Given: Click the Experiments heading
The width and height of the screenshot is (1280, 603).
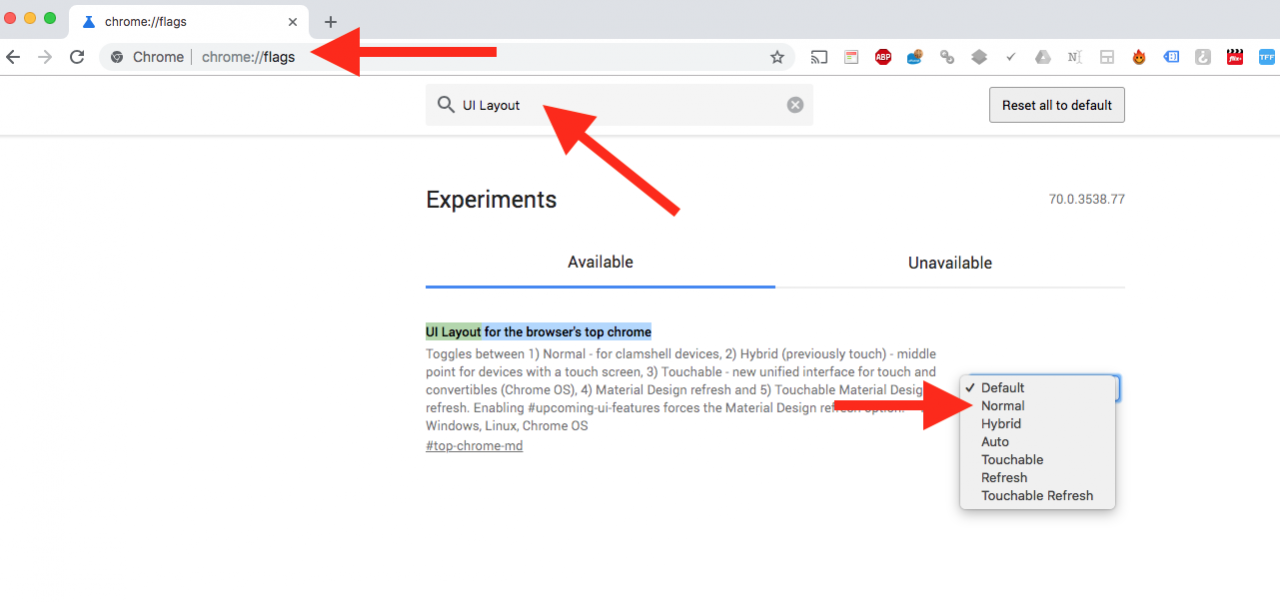Looking at the screenshot, I should [x=491, y=200].
